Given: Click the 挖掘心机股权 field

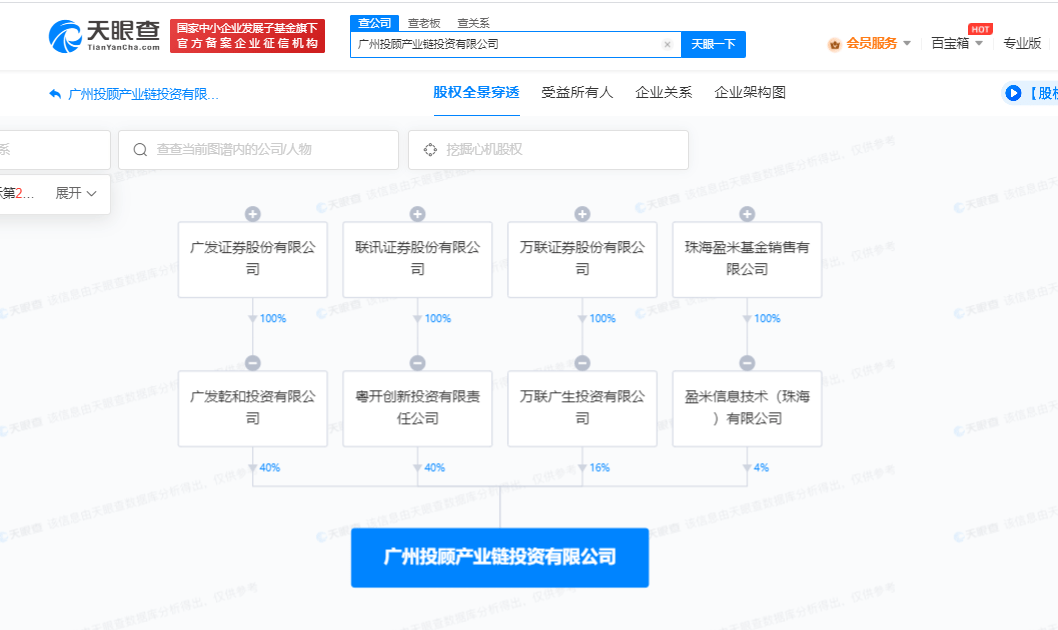Looking at the screenshot, I should tap(548, 150).
